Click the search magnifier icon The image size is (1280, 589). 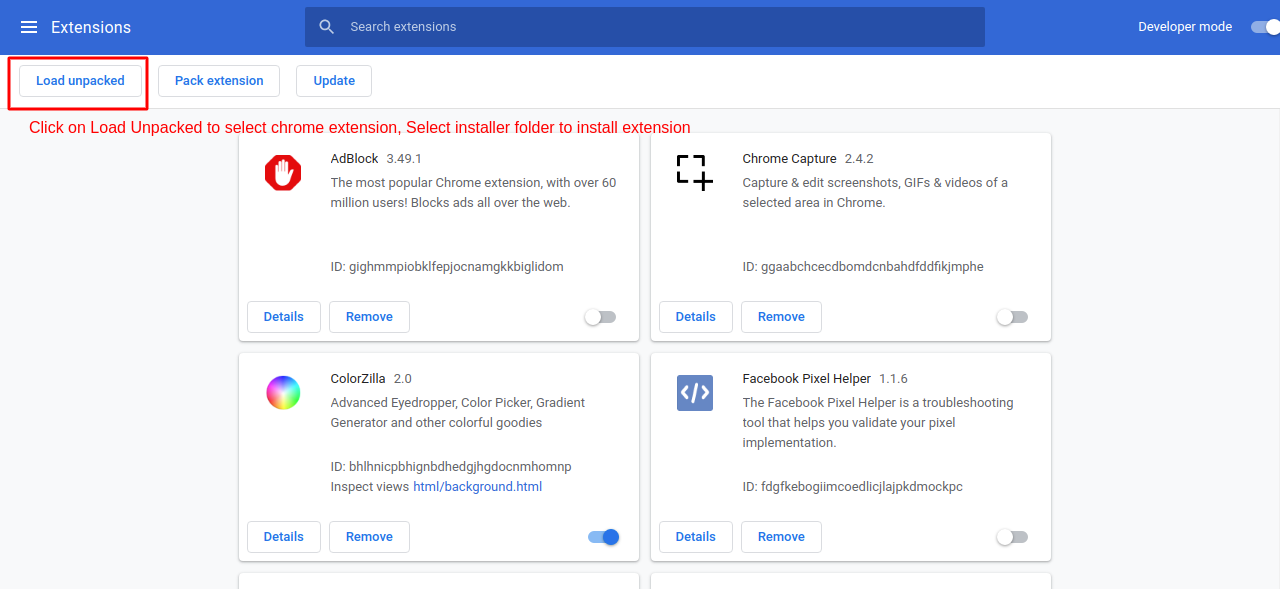pyautogui.click(x=326, y=27)
